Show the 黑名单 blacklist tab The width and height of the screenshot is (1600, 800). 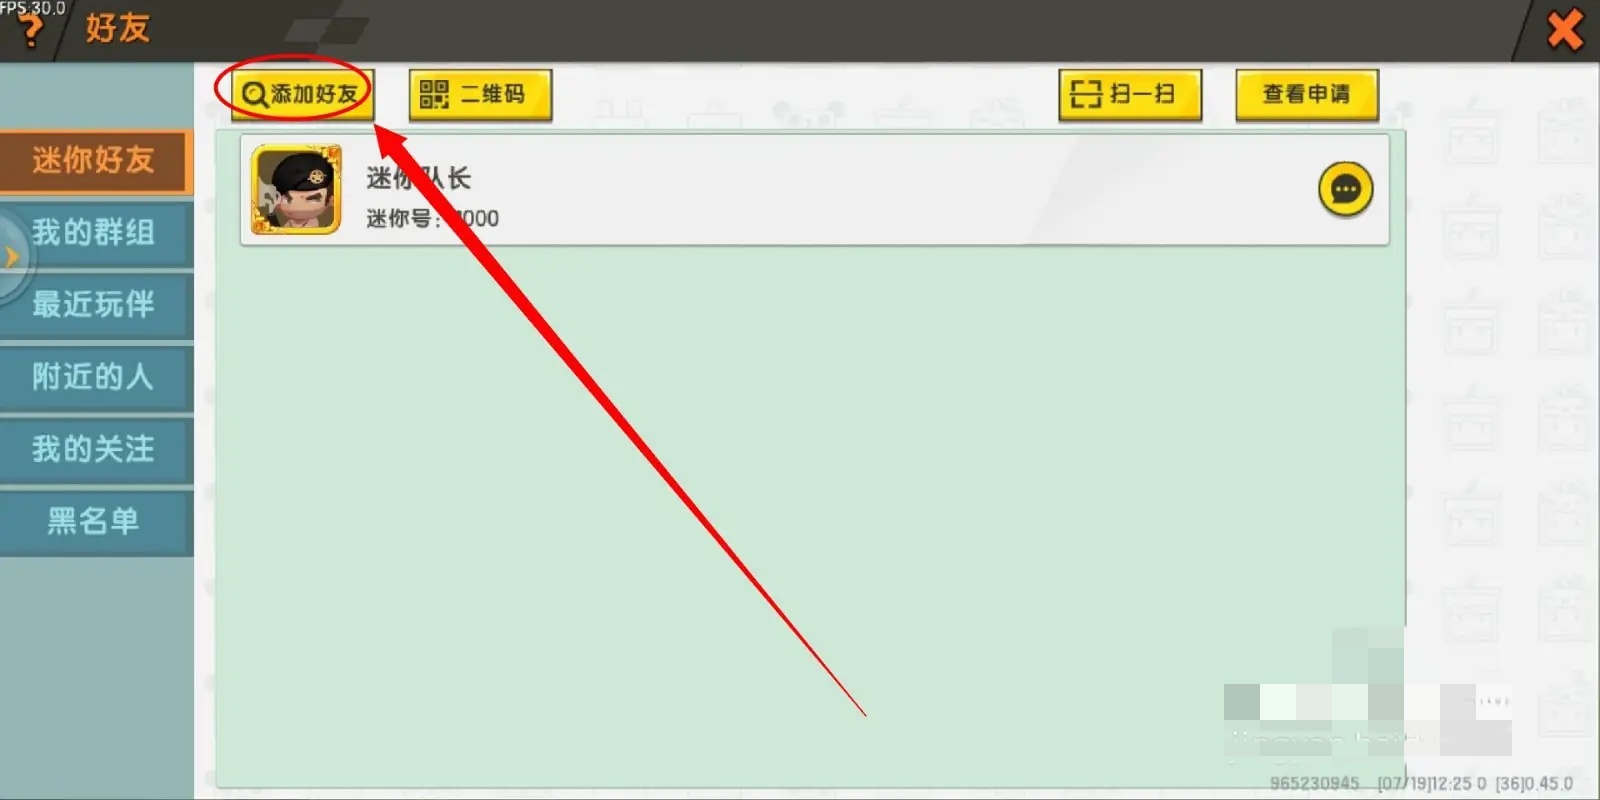point(95,521)
